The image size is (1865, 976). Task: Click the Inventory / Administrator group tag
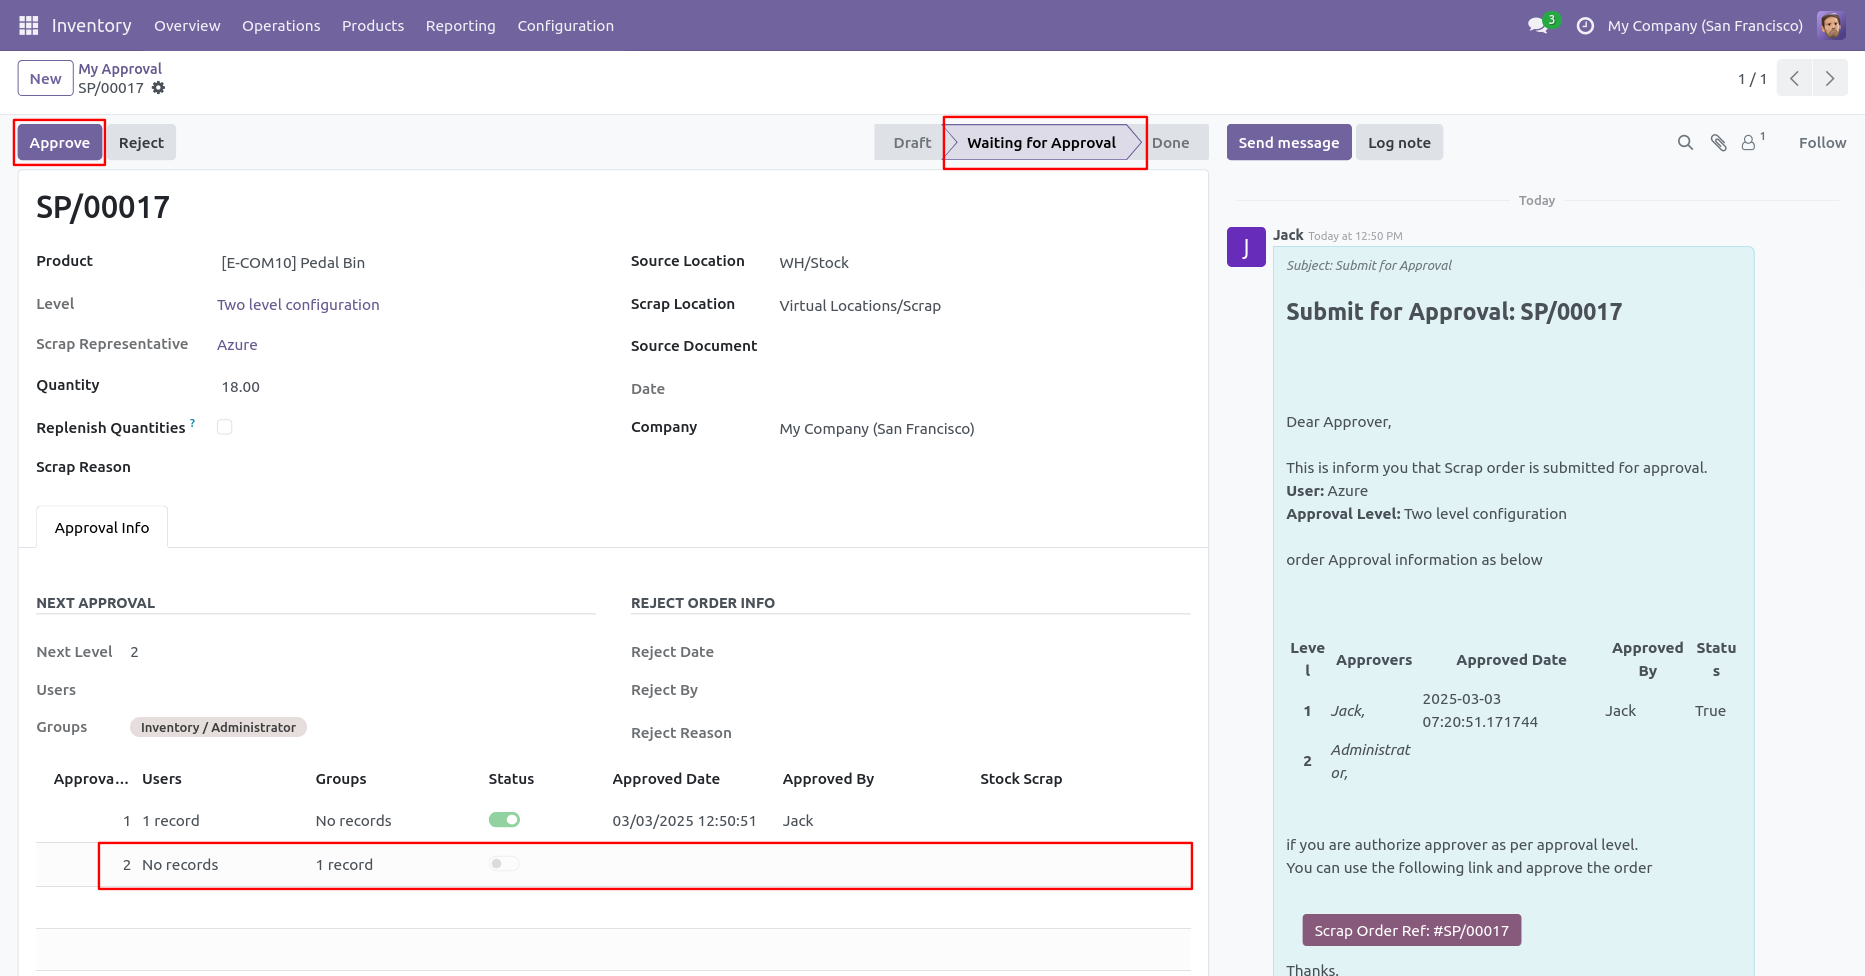[x=218, y=727]
